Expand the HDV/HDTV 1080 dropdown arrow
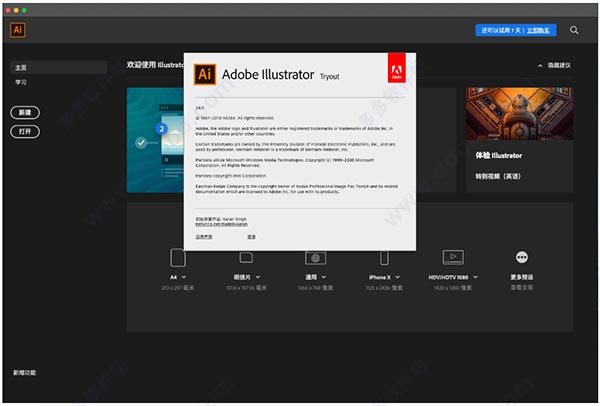600x406 pixels. point(475,277)
